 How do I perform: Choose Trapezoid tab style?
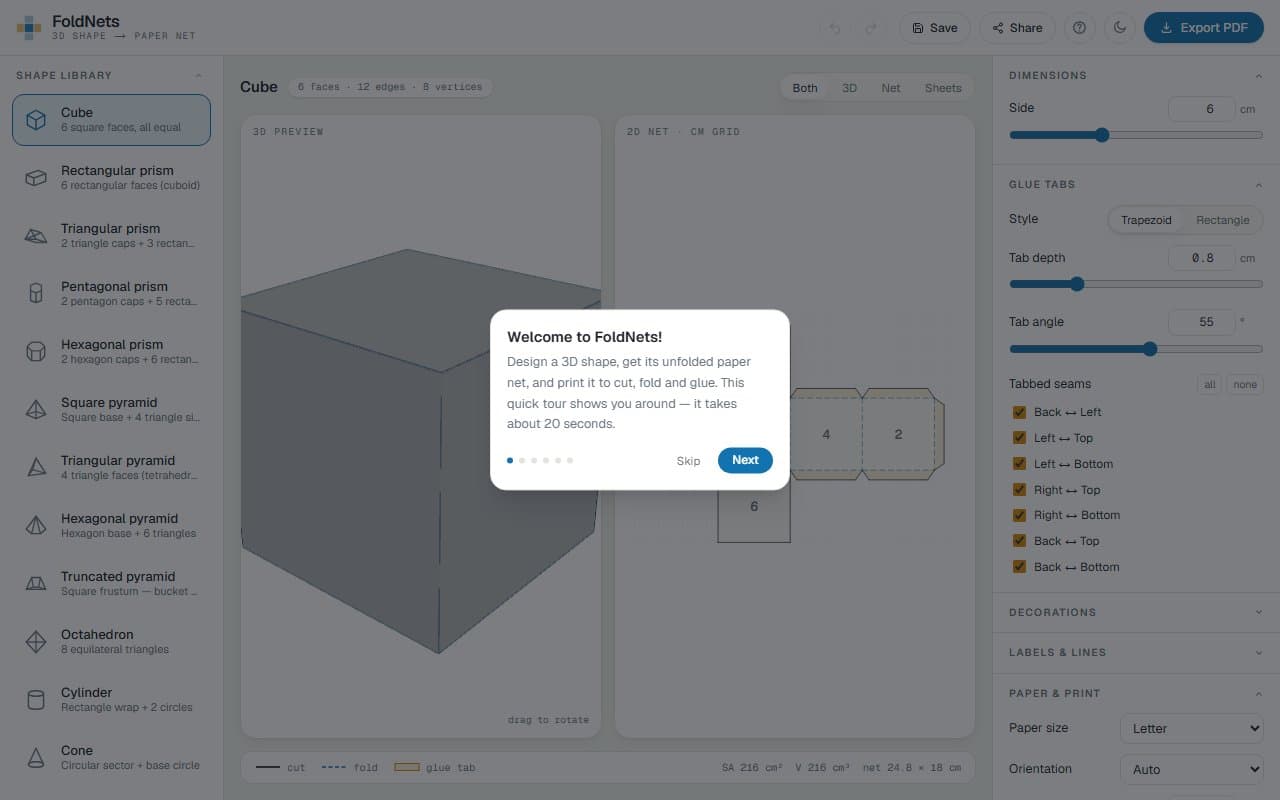click(1146, 220)
